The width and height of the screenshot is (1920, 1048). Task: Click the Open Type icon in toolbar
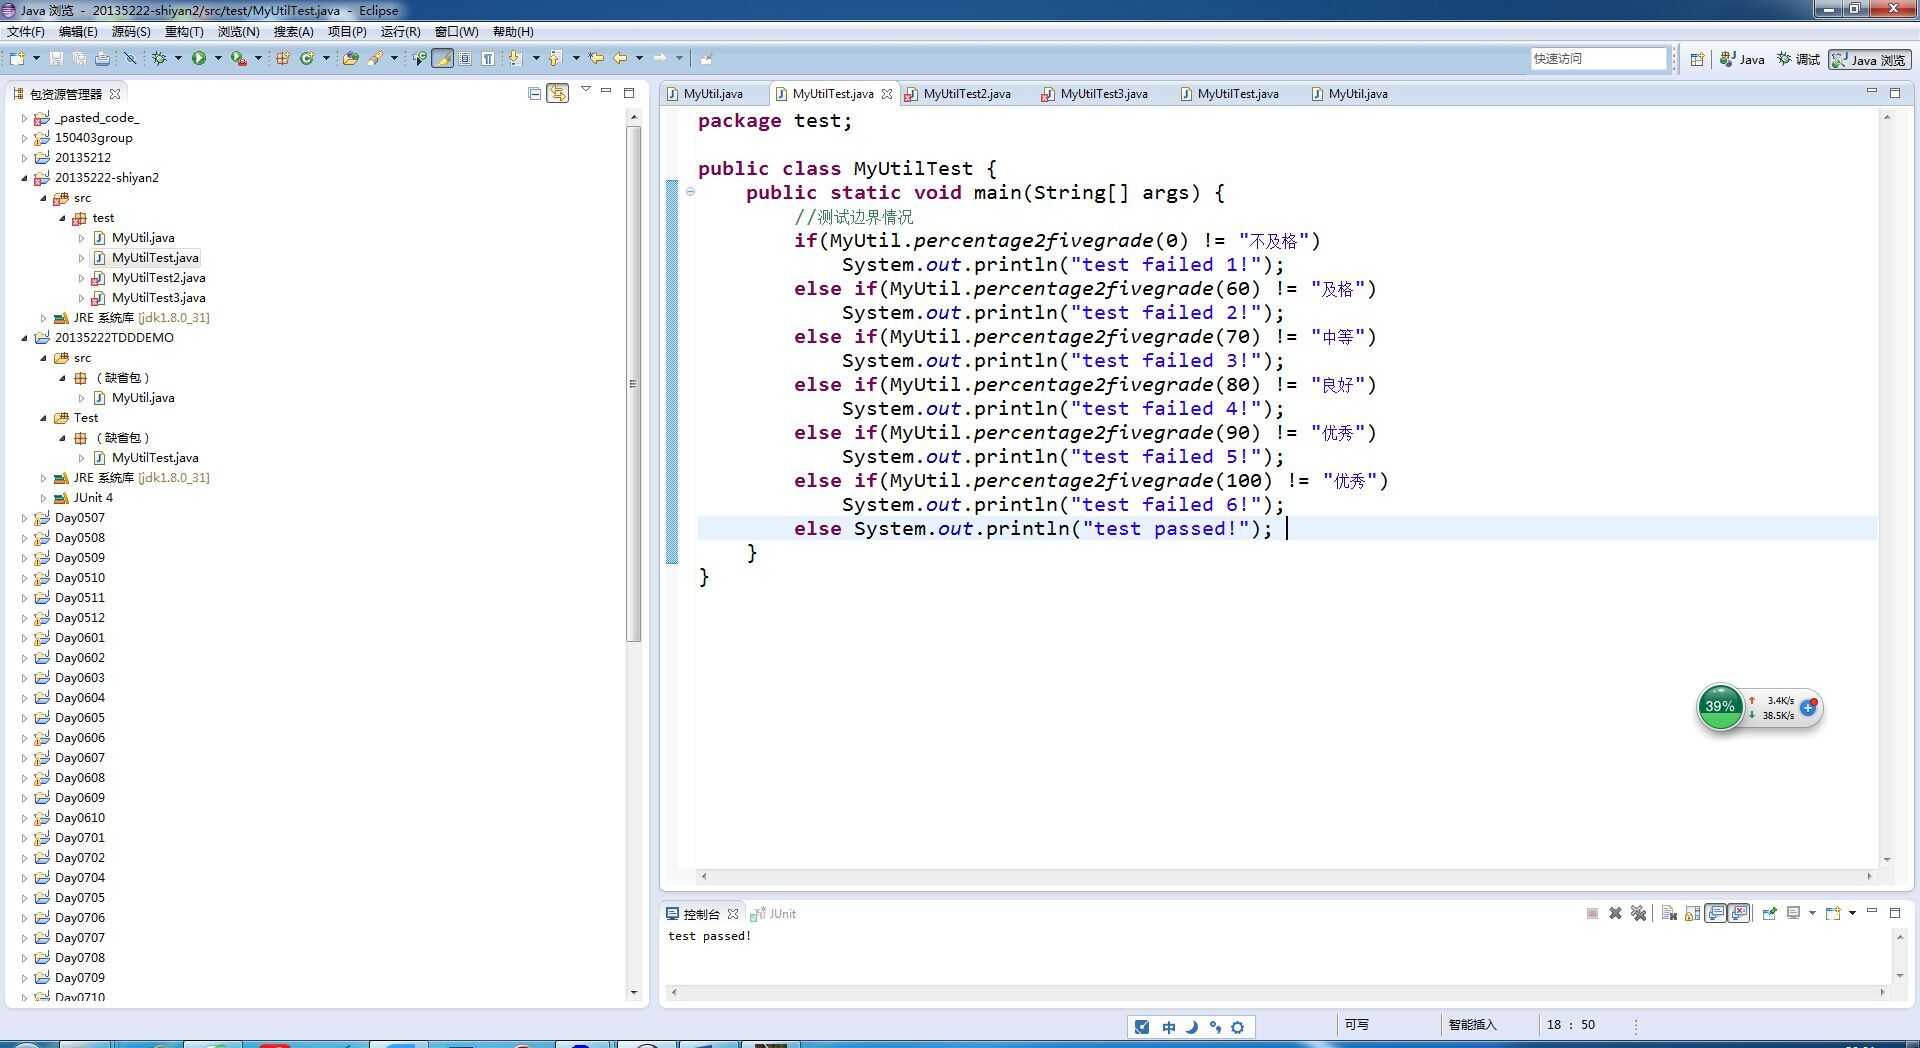tap(350, 58)
